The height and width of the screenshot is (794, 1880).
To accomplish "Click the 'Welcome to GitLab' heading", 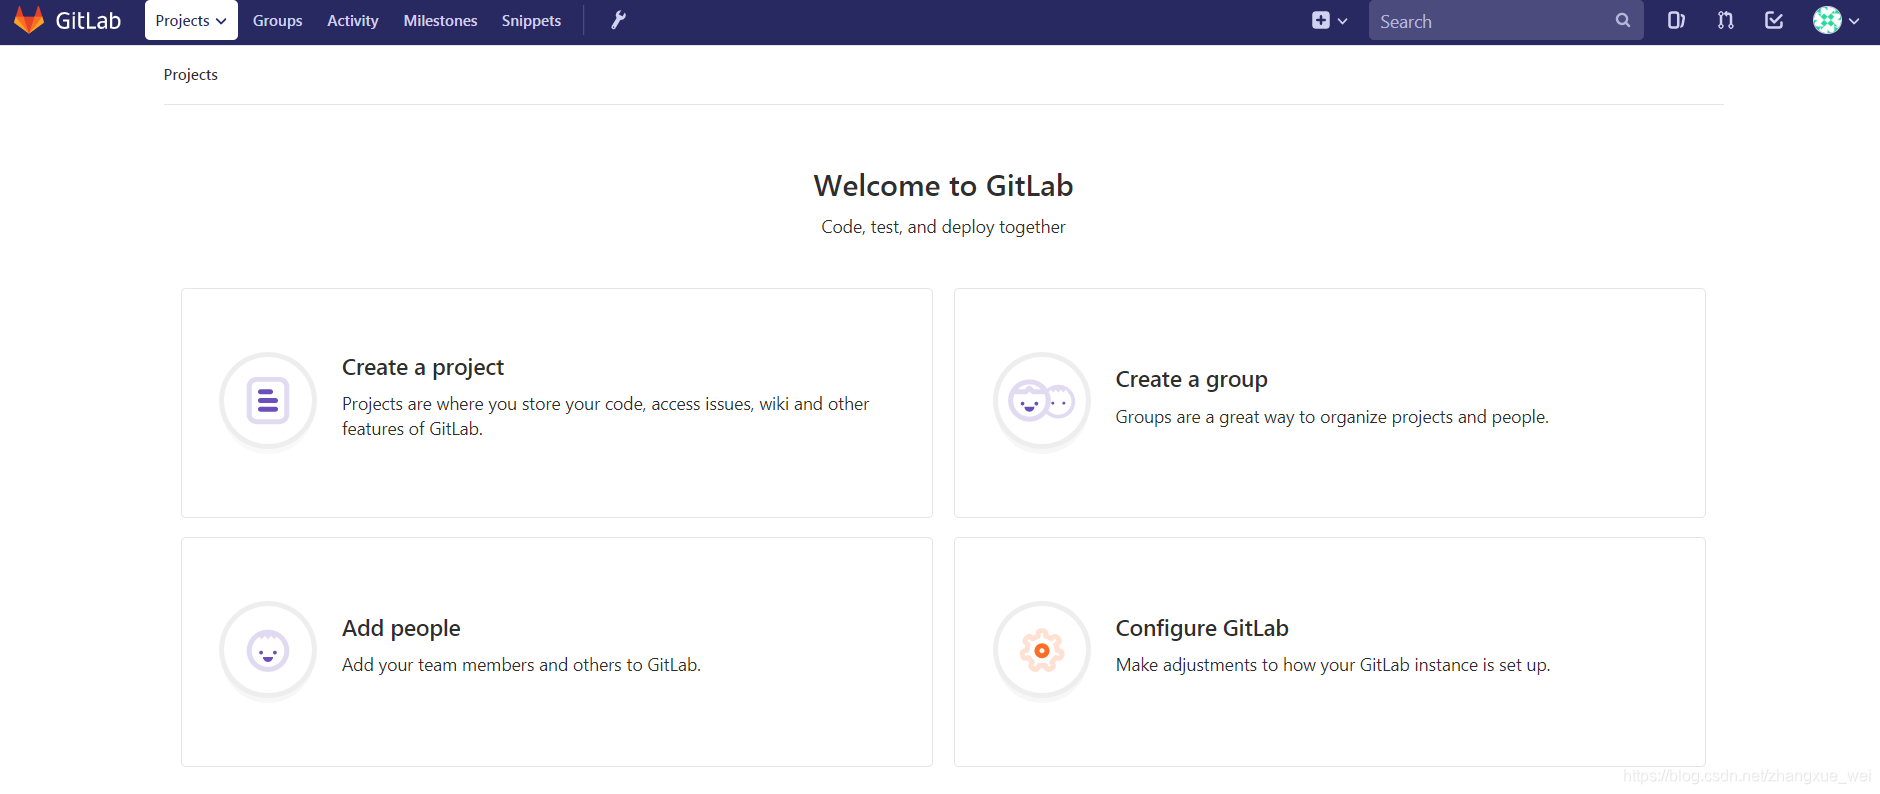I will 943,186.
